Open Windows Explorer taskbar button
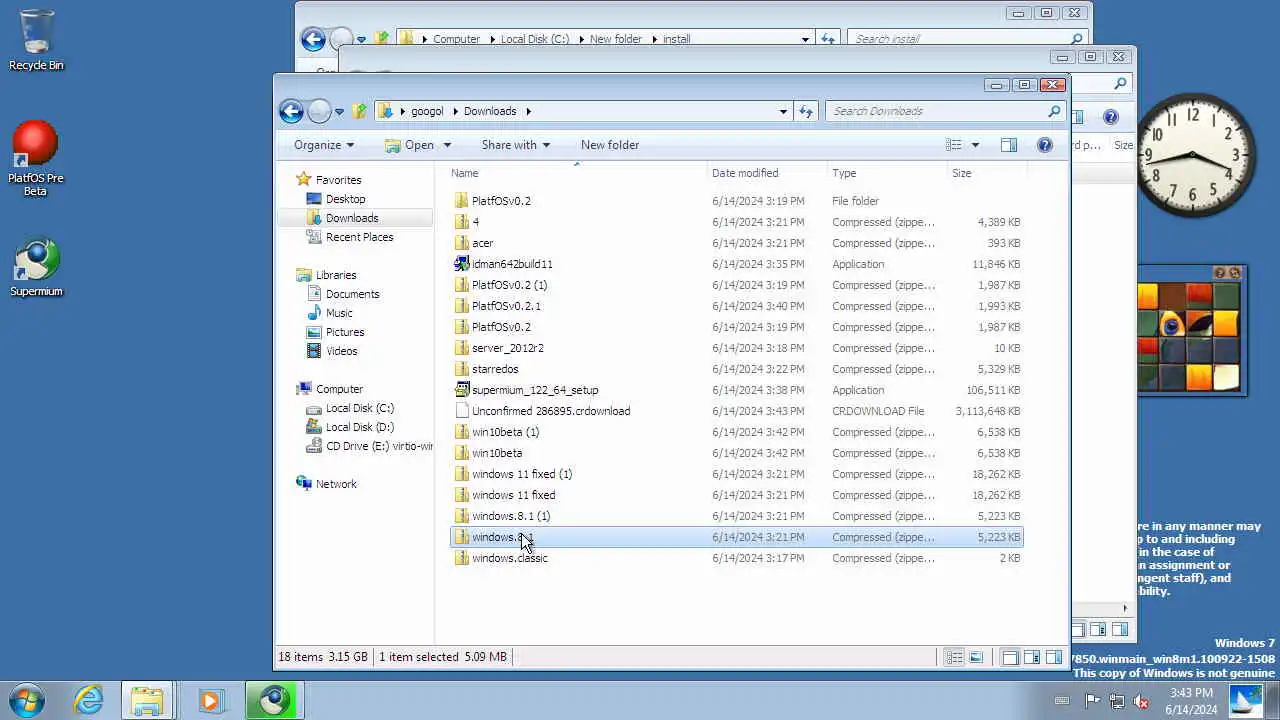 click(147, 700)
